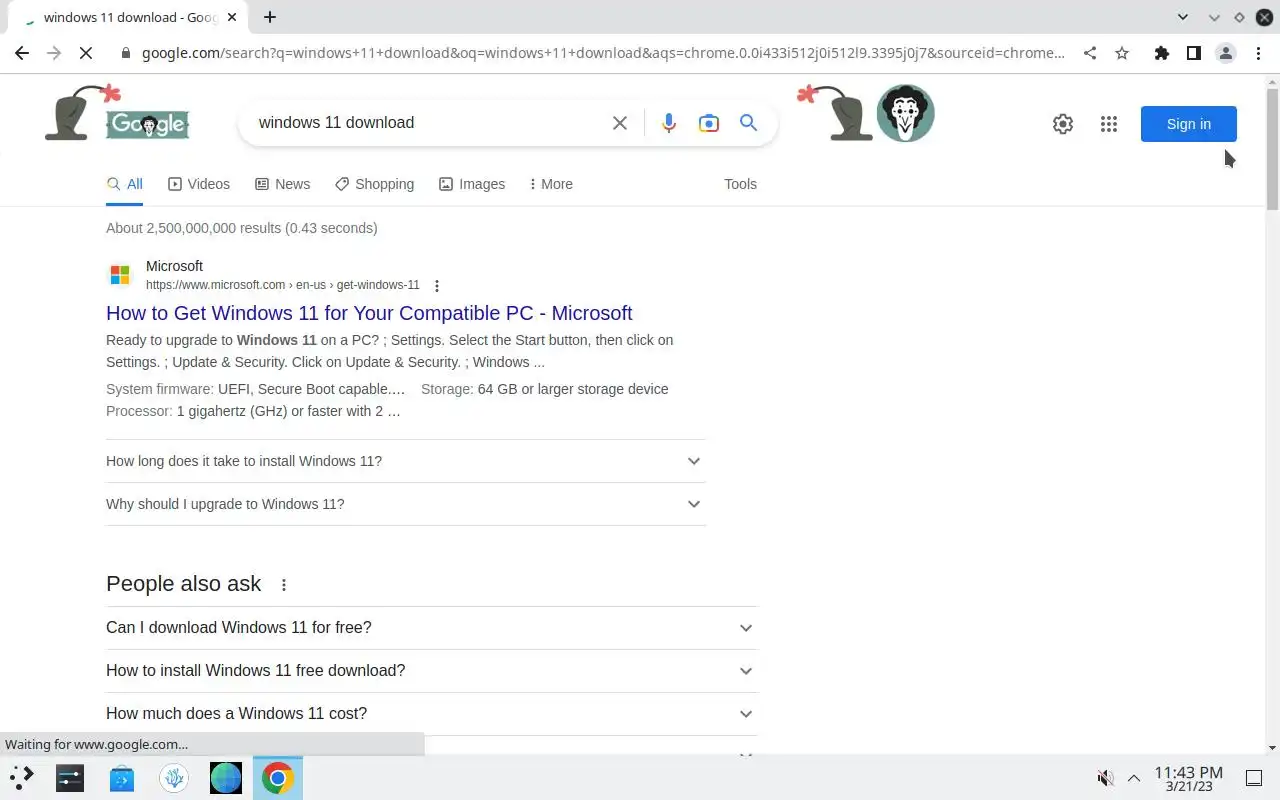1280x800 pixels.
Task: Open search Tools options
Action: click(x=740, y=184)
